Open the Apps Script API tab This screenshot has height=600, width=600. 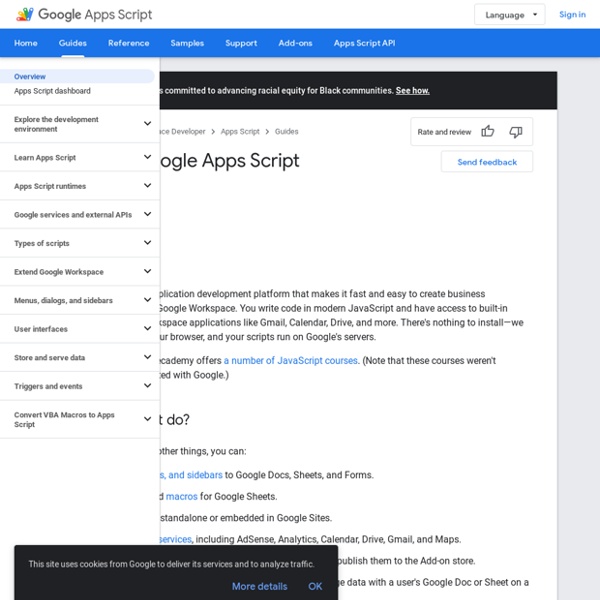364,43
